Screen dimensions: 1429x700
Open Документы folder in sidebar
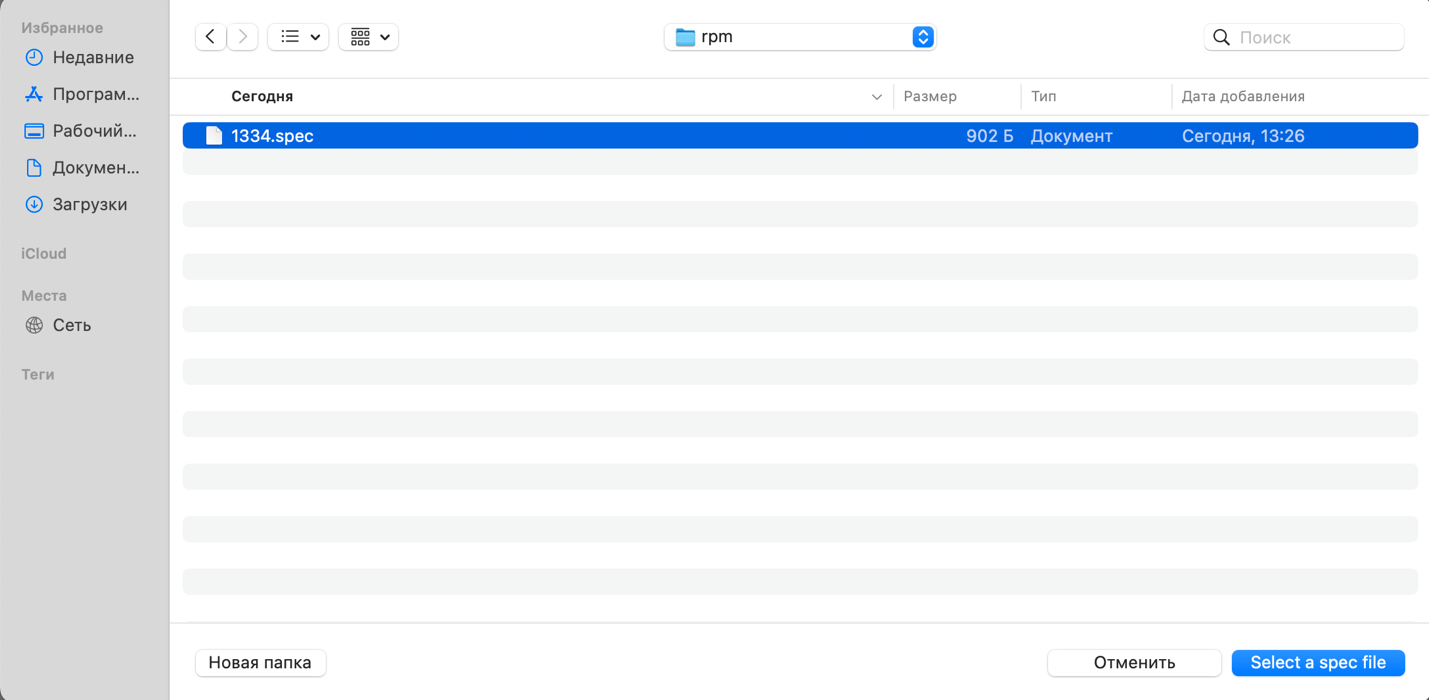pos(95,168)
